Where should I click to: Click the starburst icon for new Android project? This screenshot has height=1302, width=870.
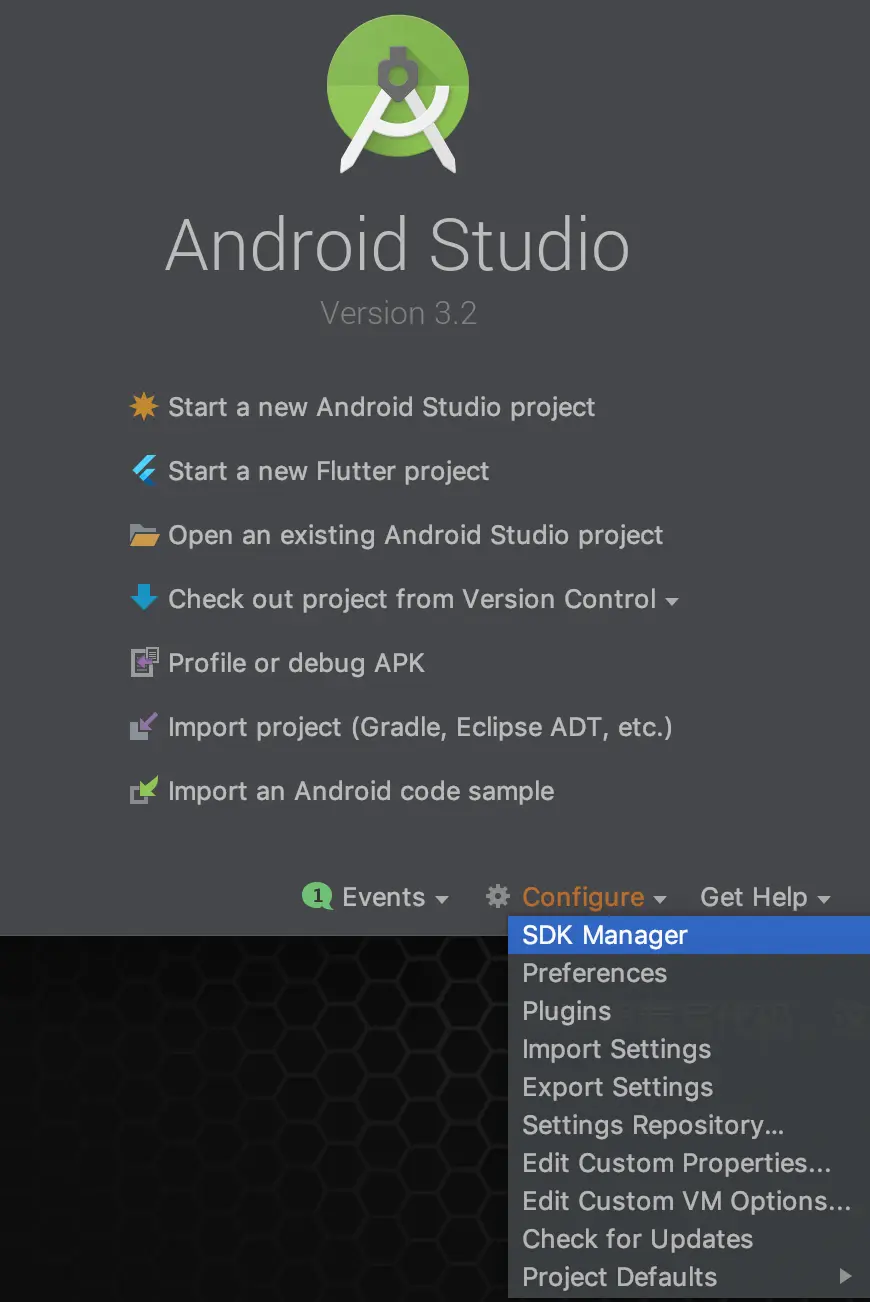(144, 407)
